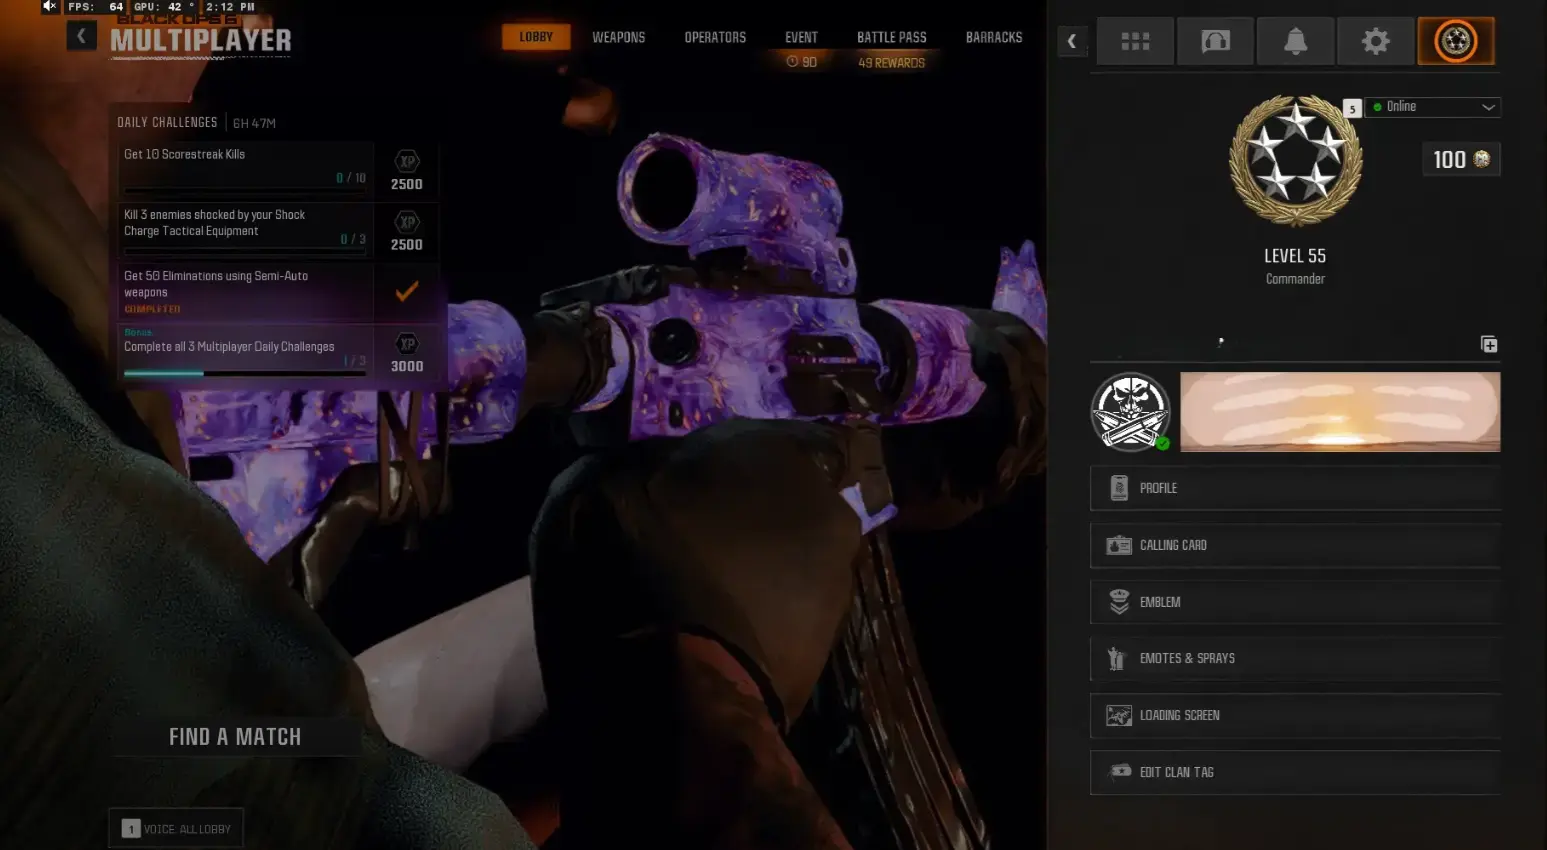The image size is (1547, 850).
Task: Click the Level 55 text
Action: (x=1295, y=256)
